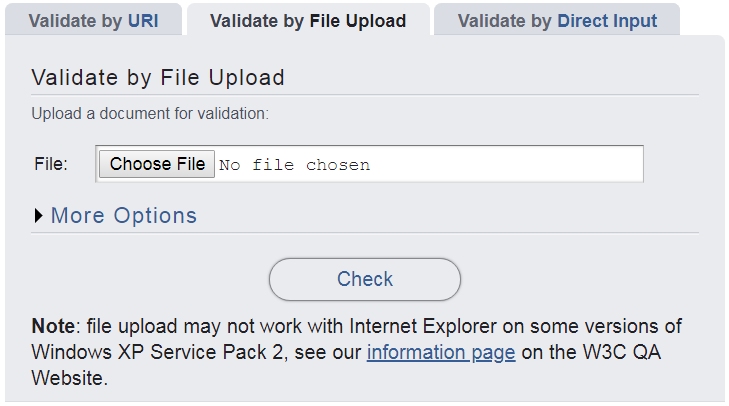Click the blue "URI" word in first tab
Screen dimensions: 729x406
143,21
